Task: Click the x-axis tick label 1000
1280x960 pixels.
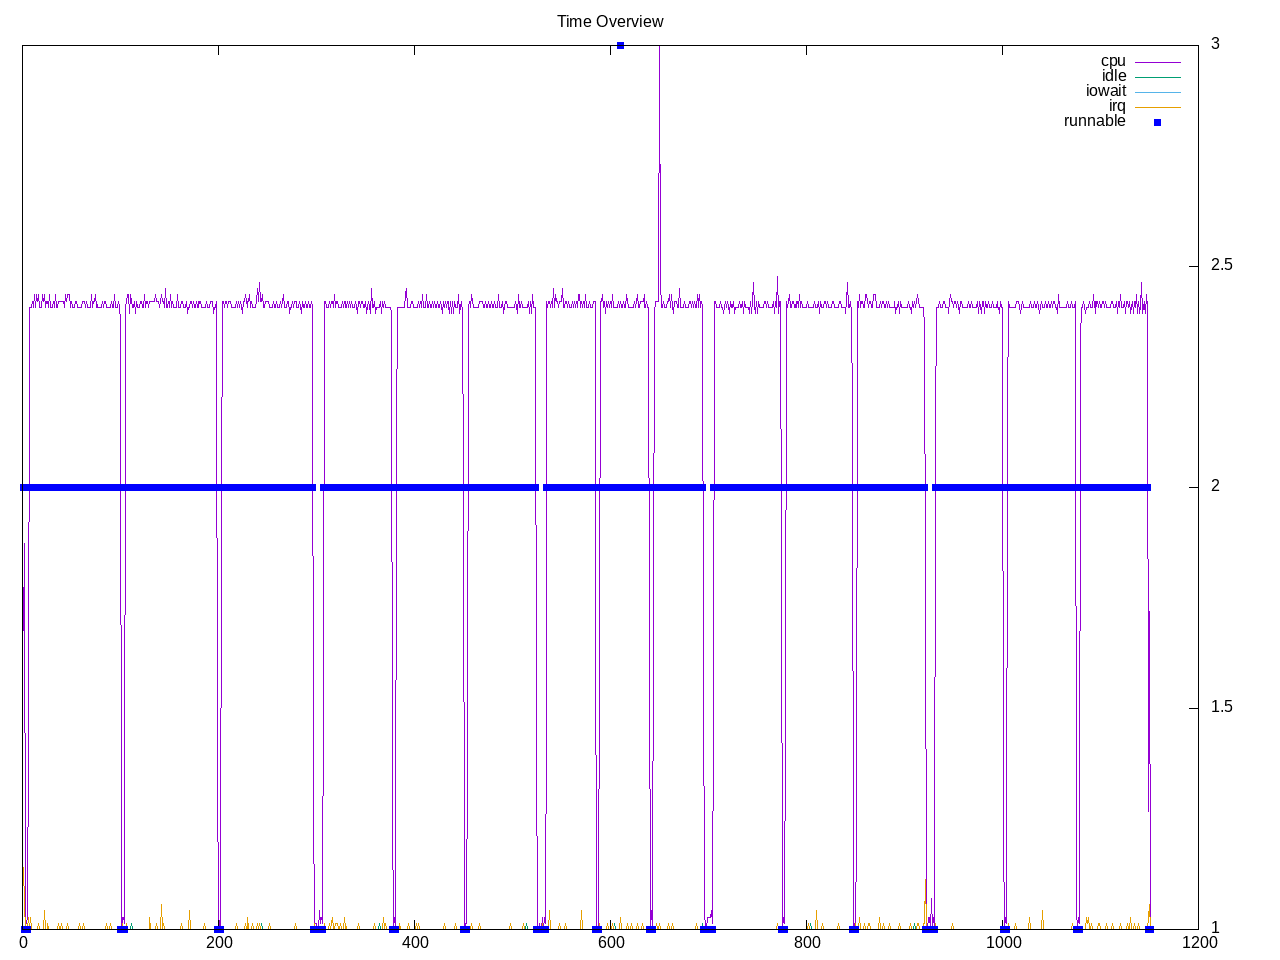Action: pos(1003,943)
